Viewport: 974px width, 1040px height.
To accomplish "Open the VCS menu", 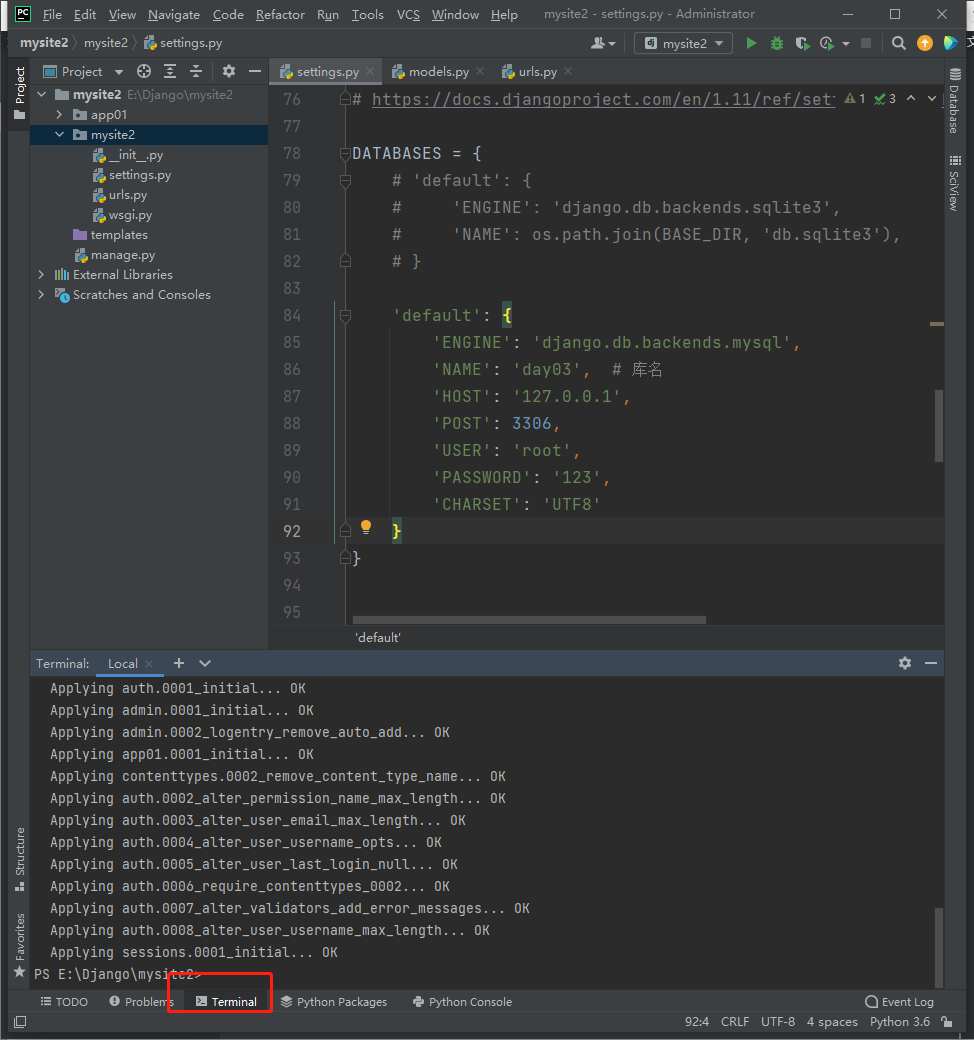I will tap(408, 14).
